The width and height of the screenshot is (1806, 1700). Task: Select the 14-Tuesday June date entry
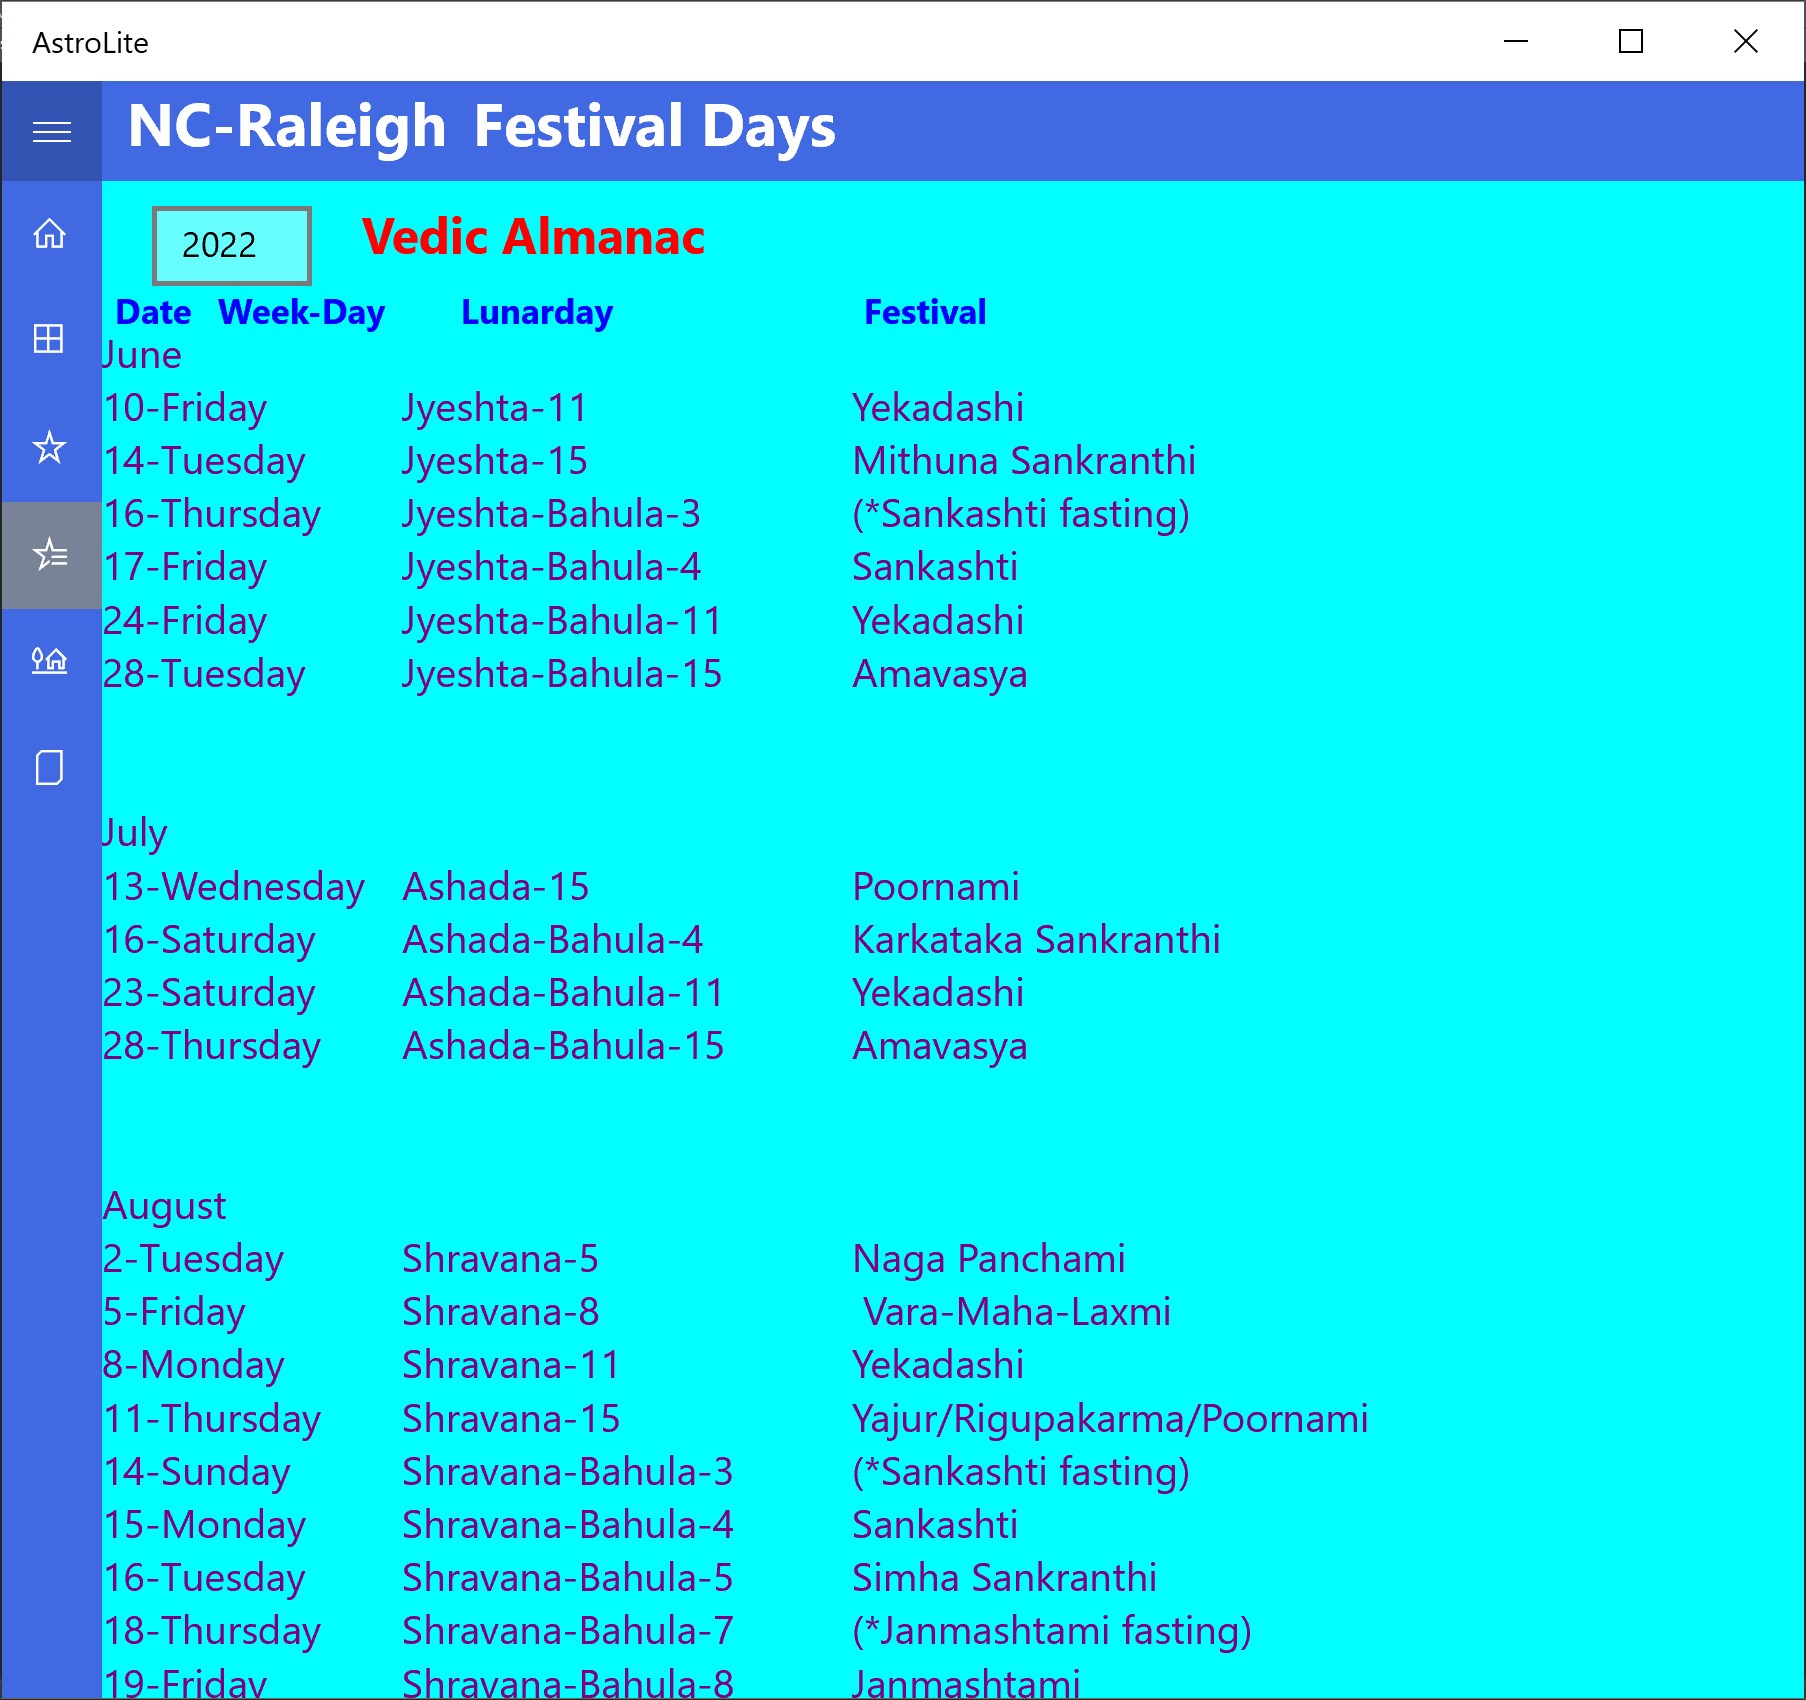tap(205, 461)
